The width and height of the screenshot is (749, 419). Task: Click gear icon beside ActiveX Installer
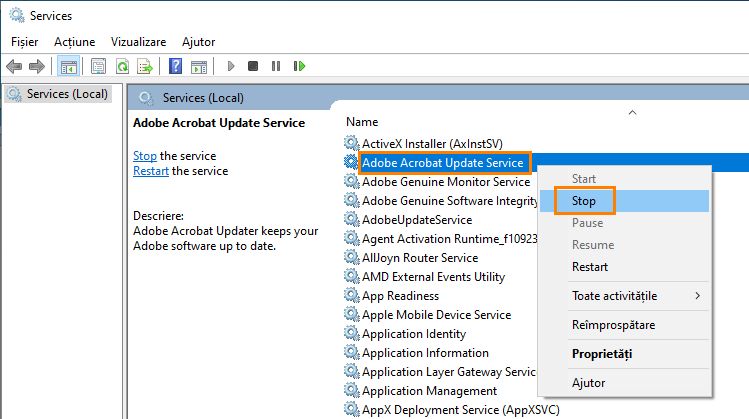pyautogui.click(x=352, y=143)
